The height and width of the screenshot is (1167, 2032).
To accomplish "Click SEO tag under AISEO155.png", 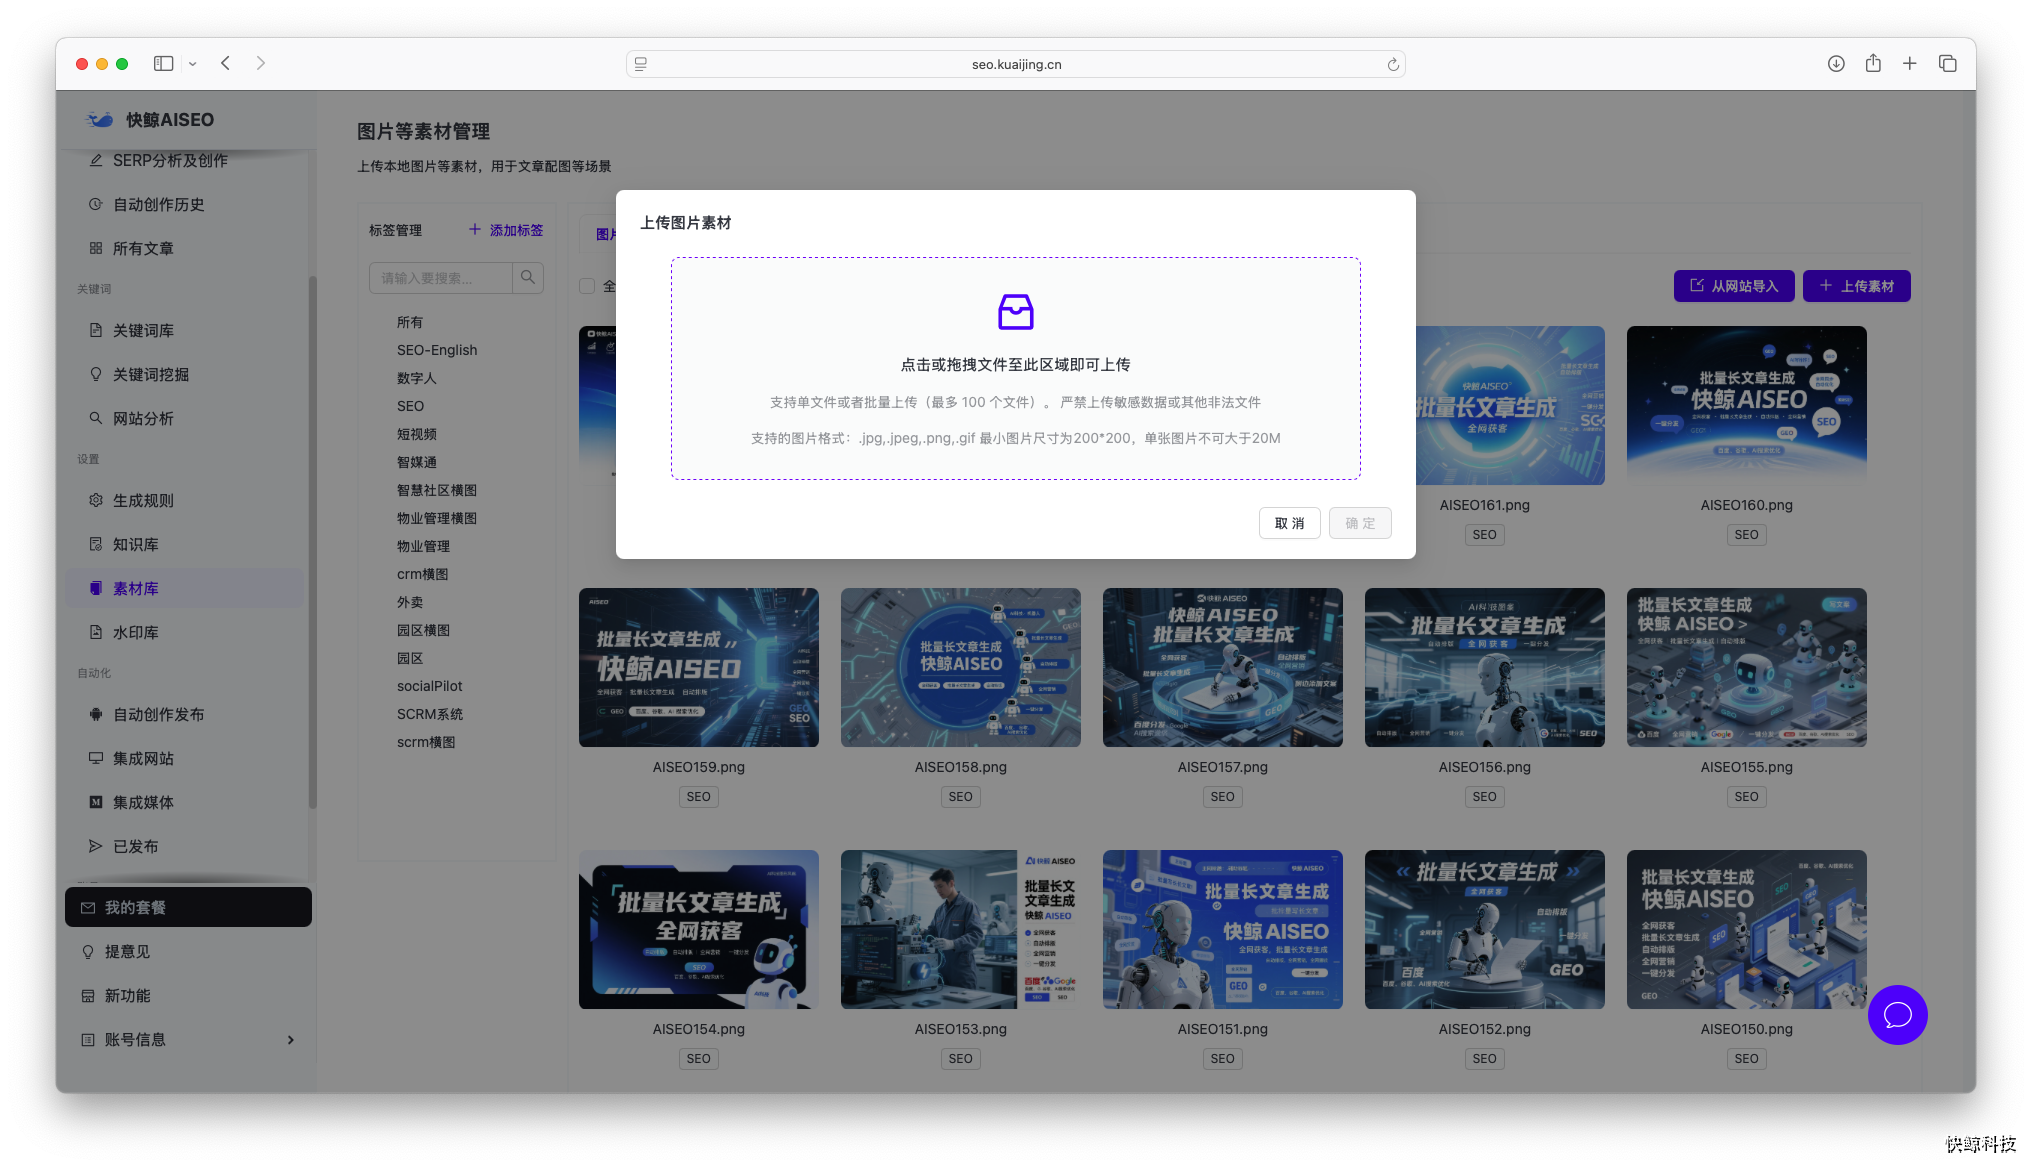I will pyautogui.click(x=1747, y=797).
